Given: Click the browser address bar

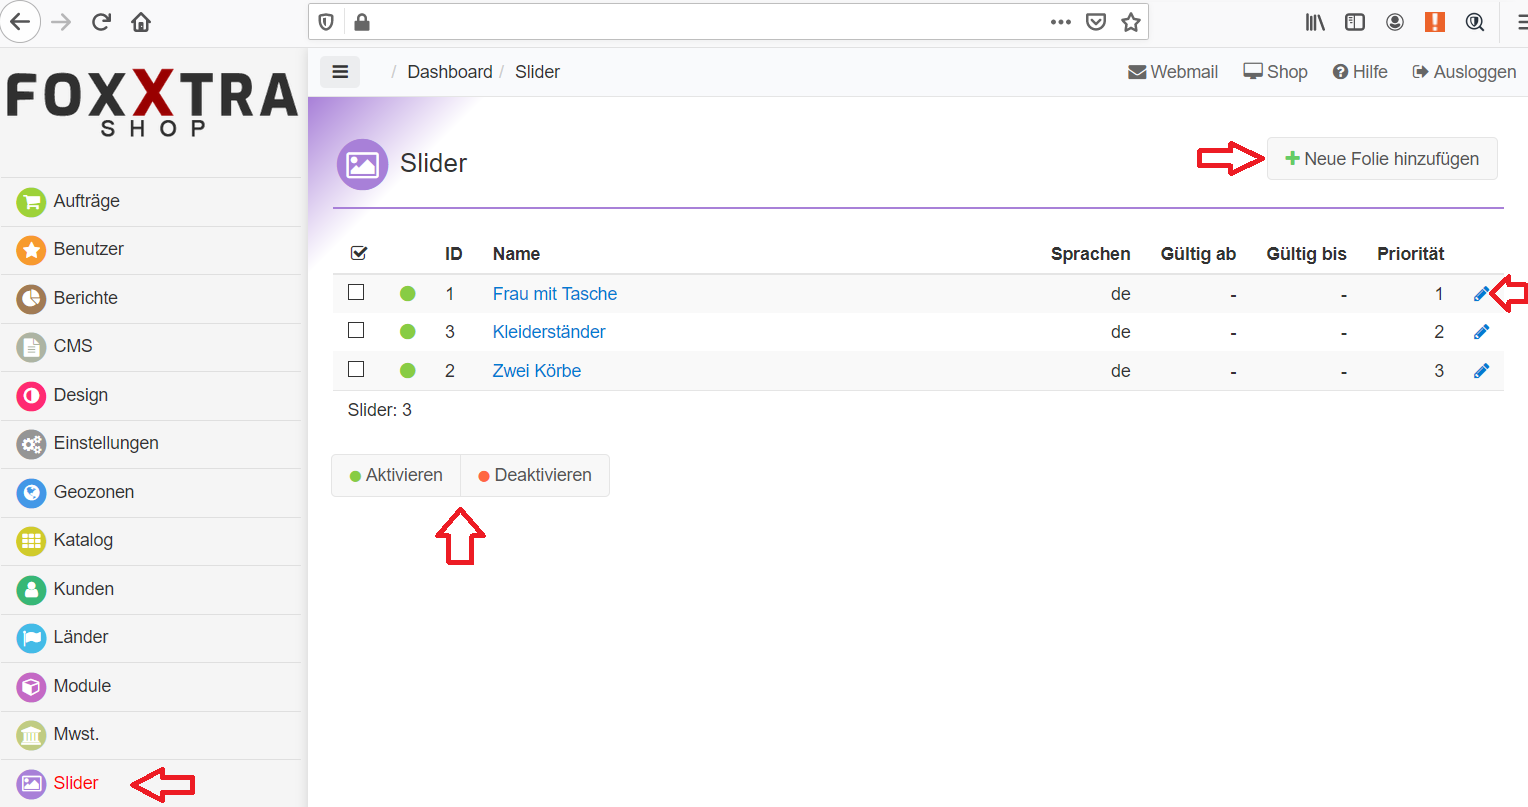Looking at the screenshot, I should (700, 22).
